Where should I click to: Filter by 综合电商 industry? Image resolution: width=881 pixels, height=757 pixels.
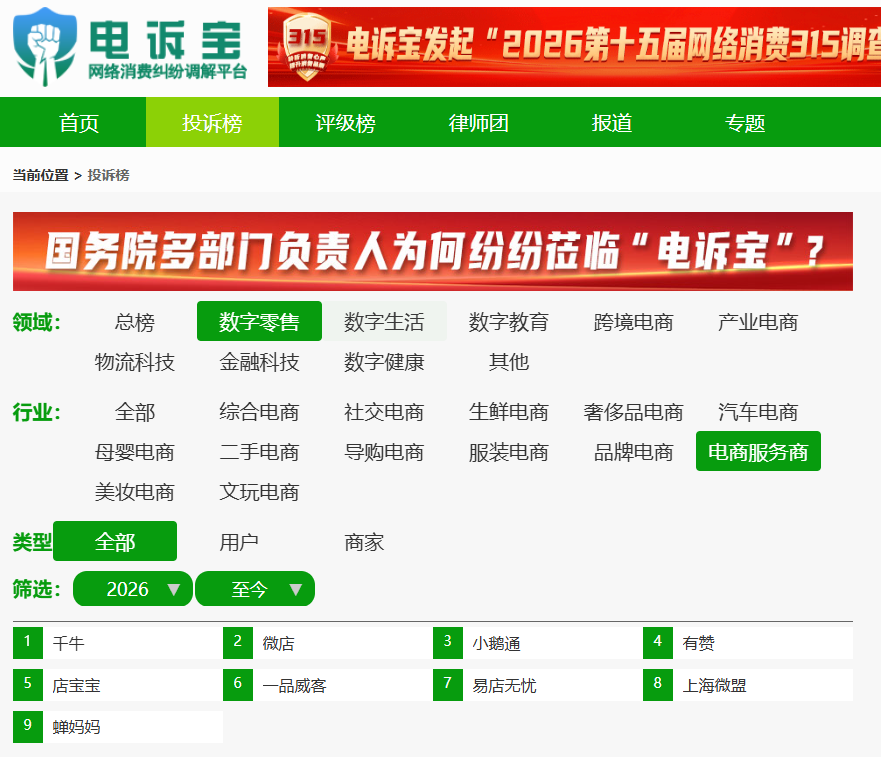[x=260, y=412]
